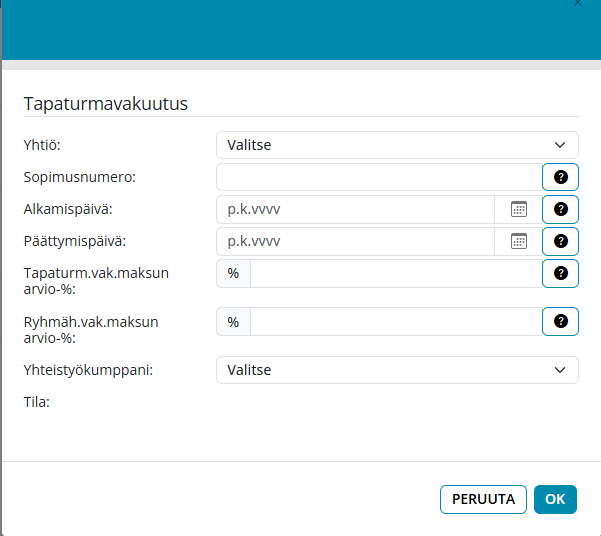Click help icon for Tapaturm.vak.maksun arvio-%

coord(560,273)
